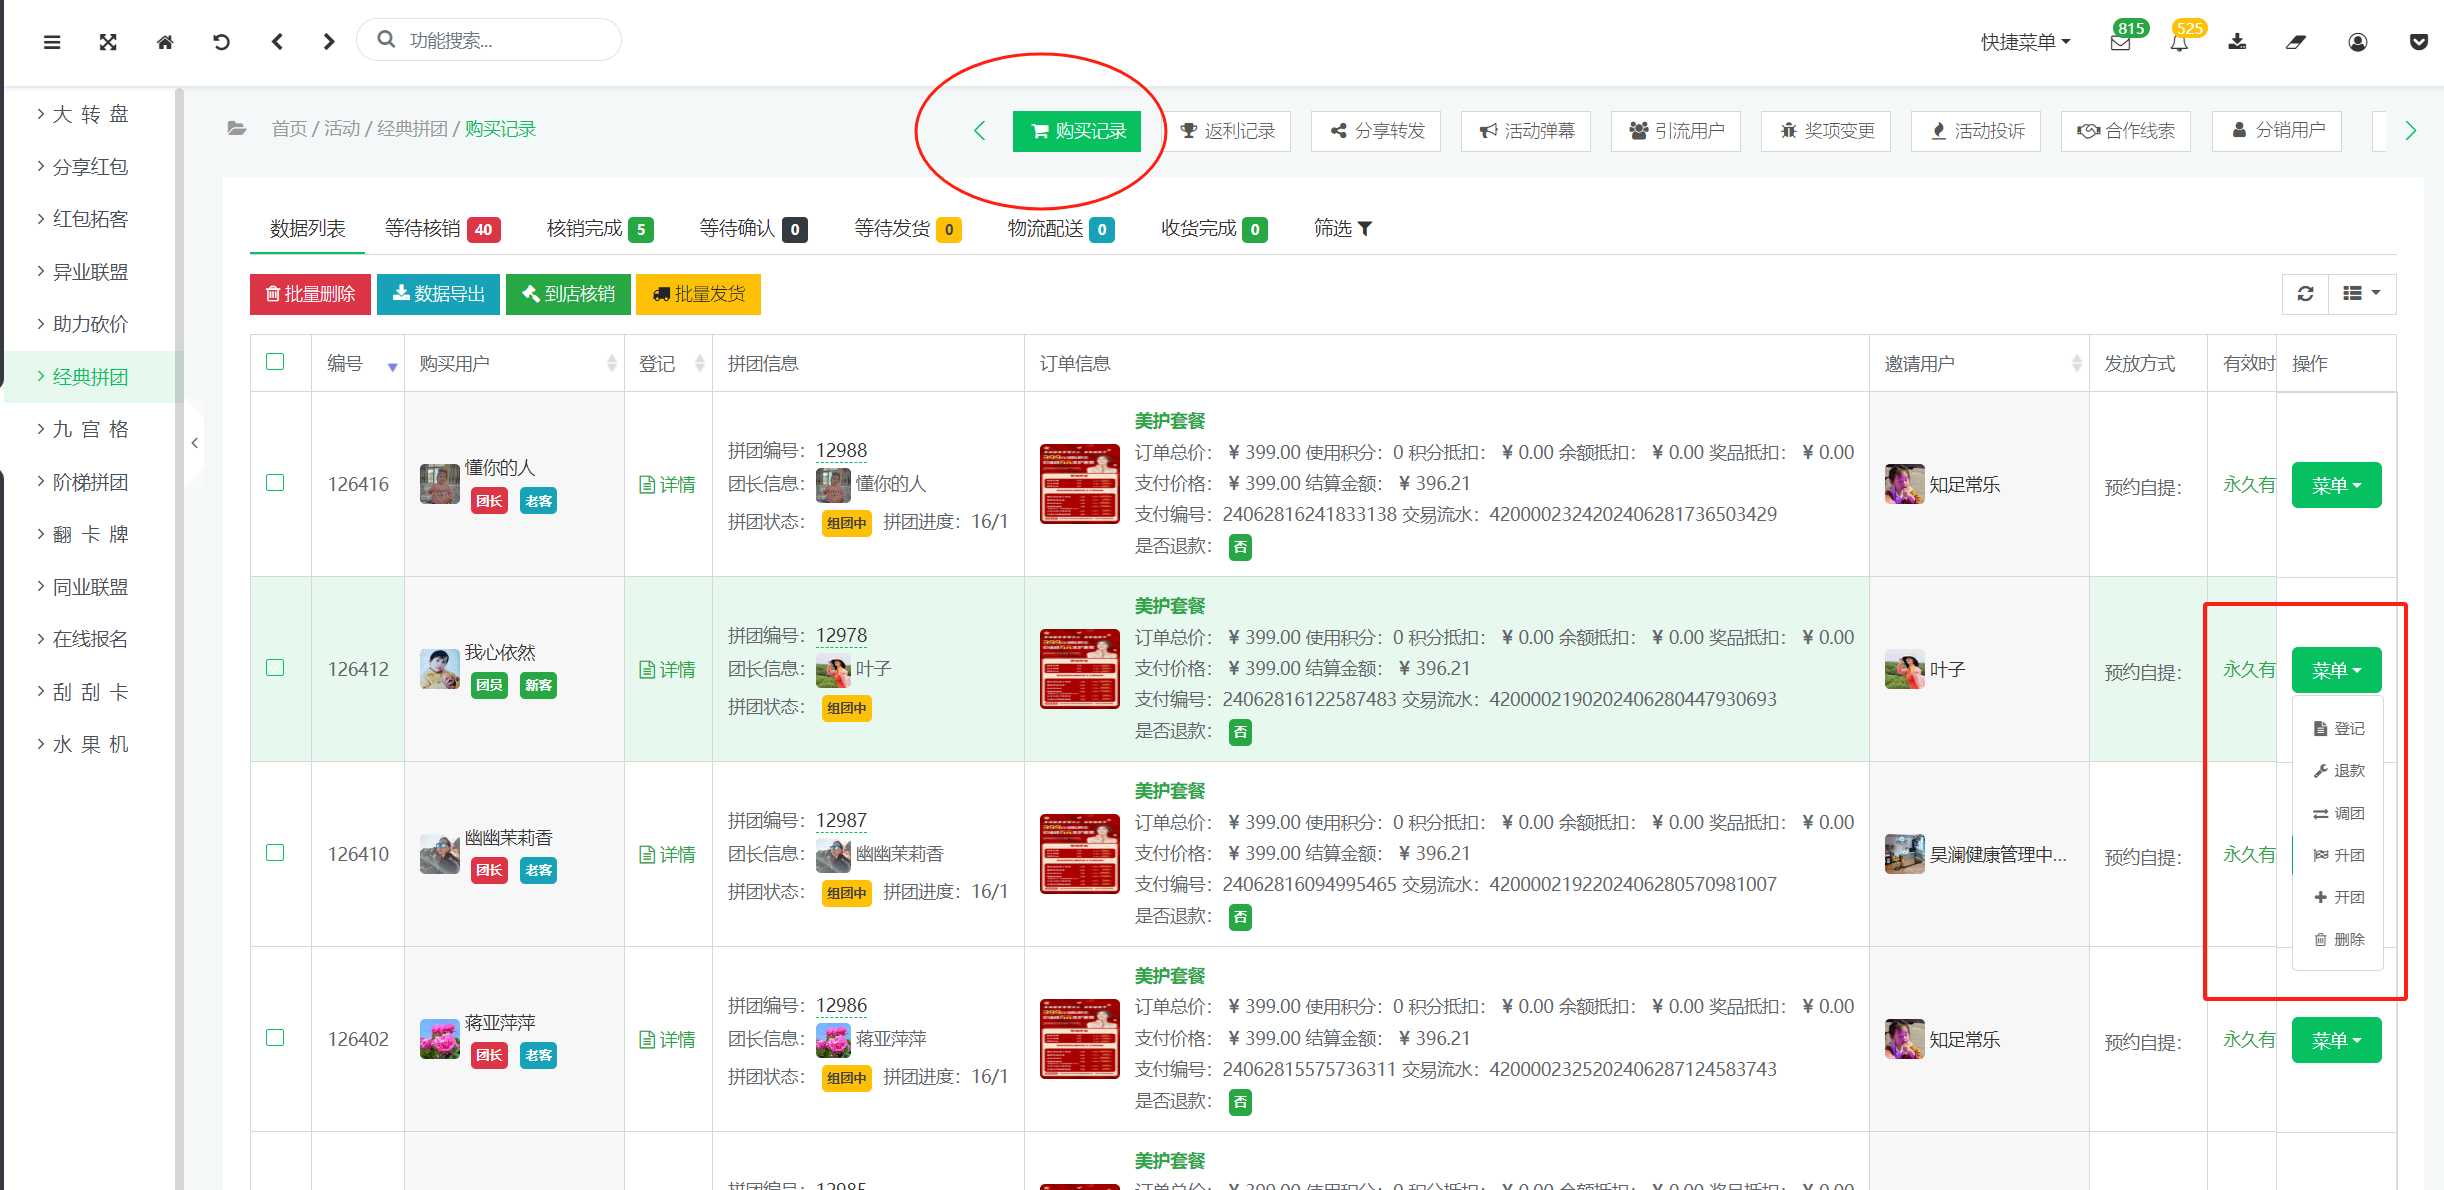Open 详情 for order 126416
This screenshot has height=1190, width=2444.
[667, 485]
